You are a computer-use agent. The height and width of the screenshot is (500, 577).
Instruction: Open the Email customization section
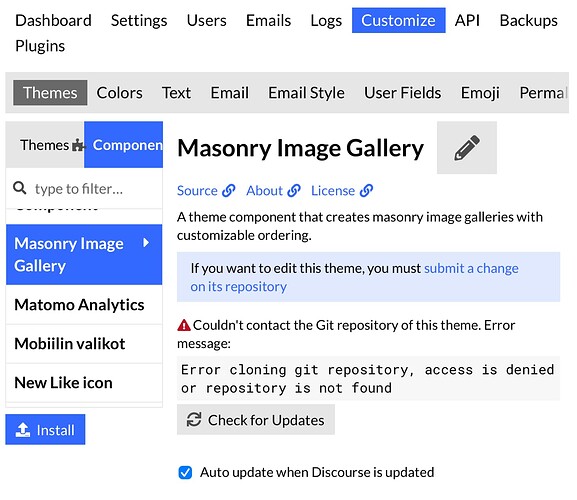coord(230,93)
